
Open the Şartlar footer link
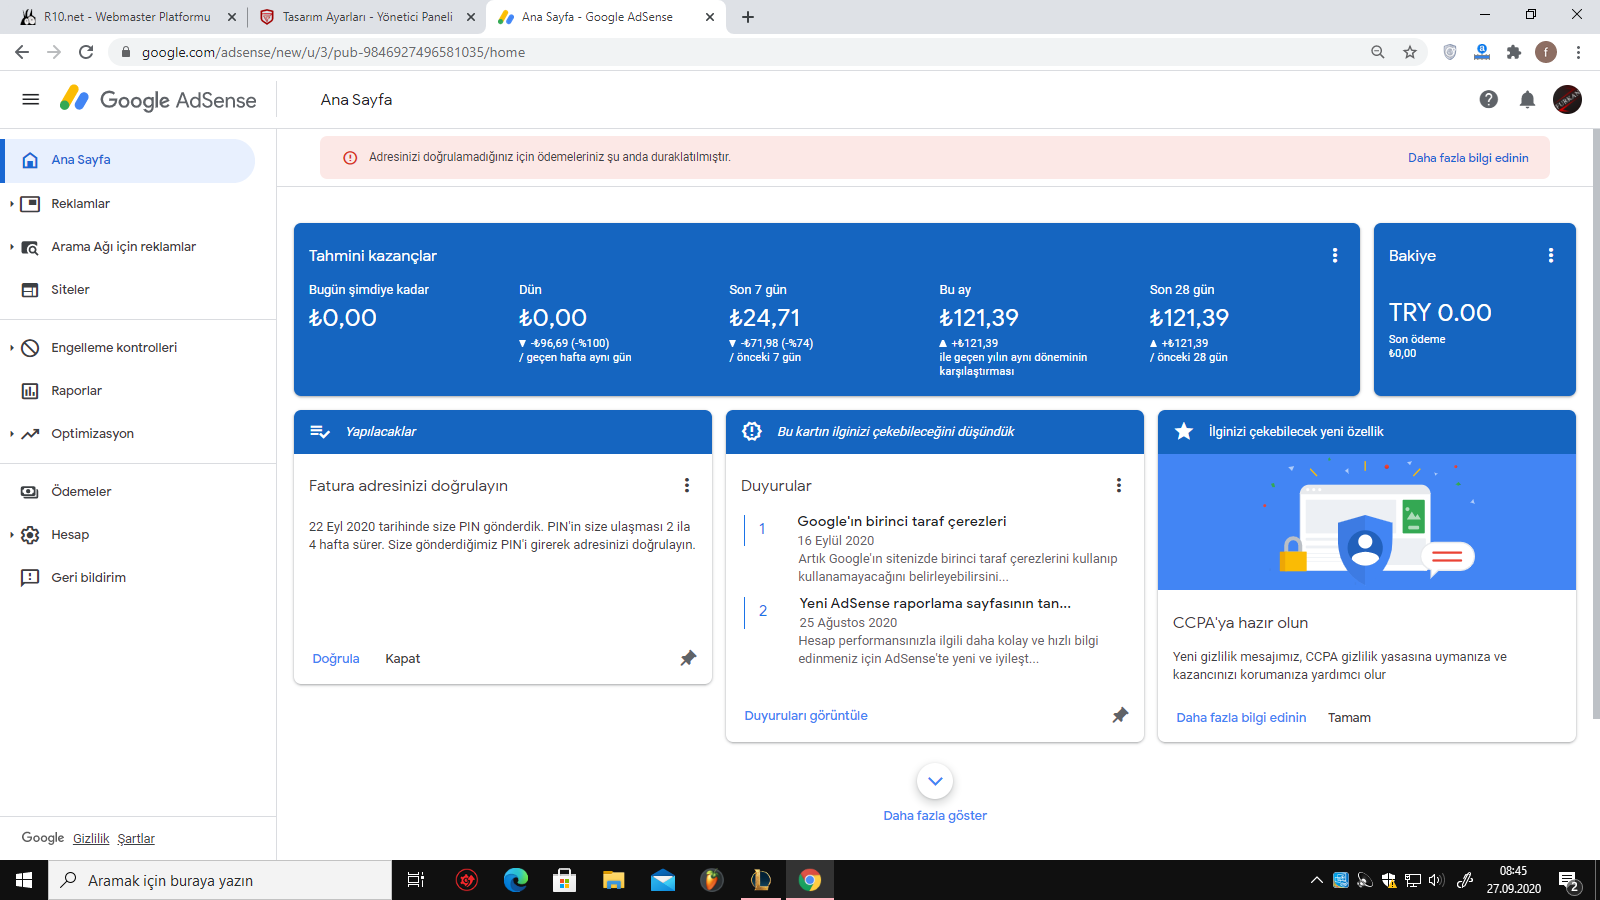point(136,839)
